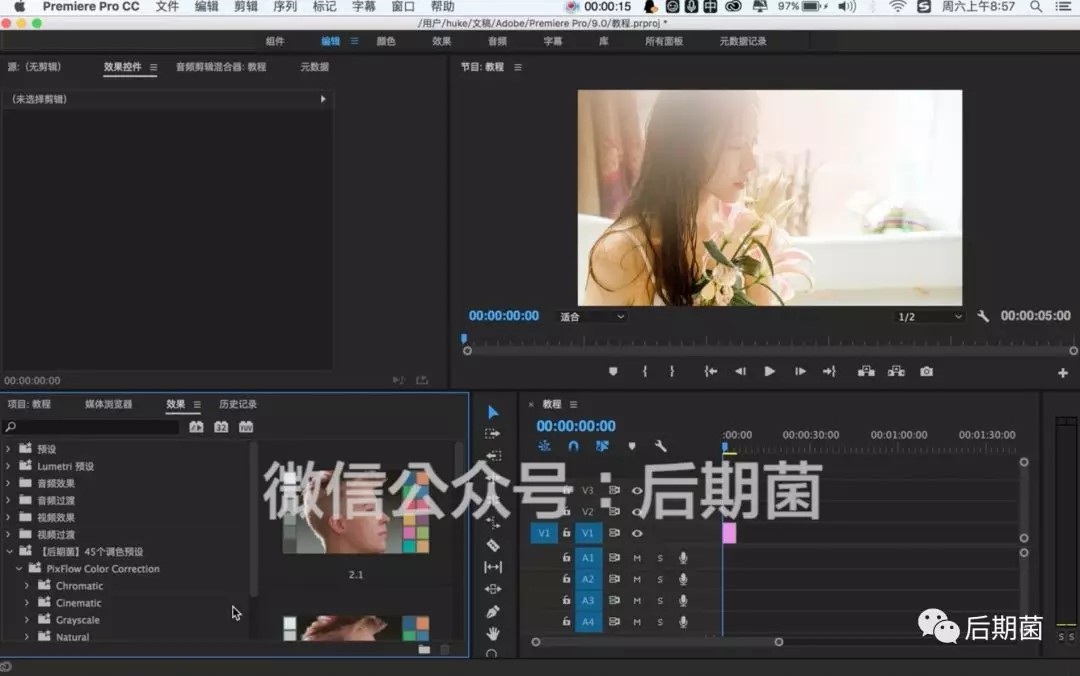Expand the Cinematic presets folder
This screenshot has height=676, width=1080.
(x=27, y=603)
